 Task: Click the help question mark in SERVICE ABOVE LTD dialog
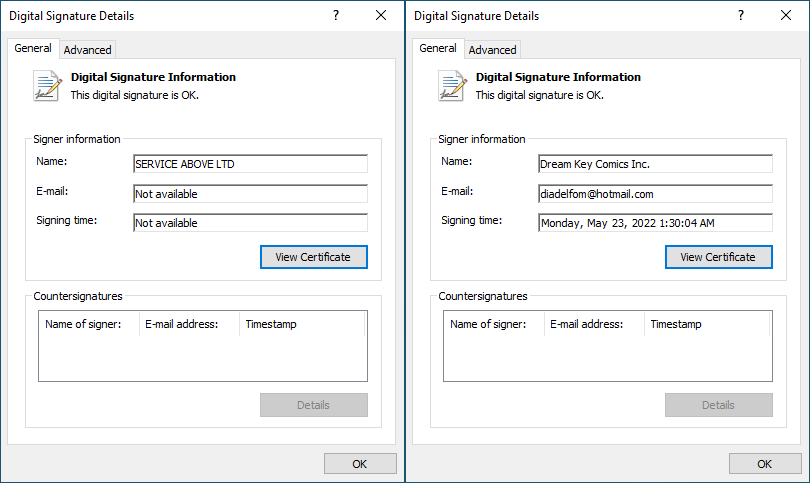click(335, 16)
